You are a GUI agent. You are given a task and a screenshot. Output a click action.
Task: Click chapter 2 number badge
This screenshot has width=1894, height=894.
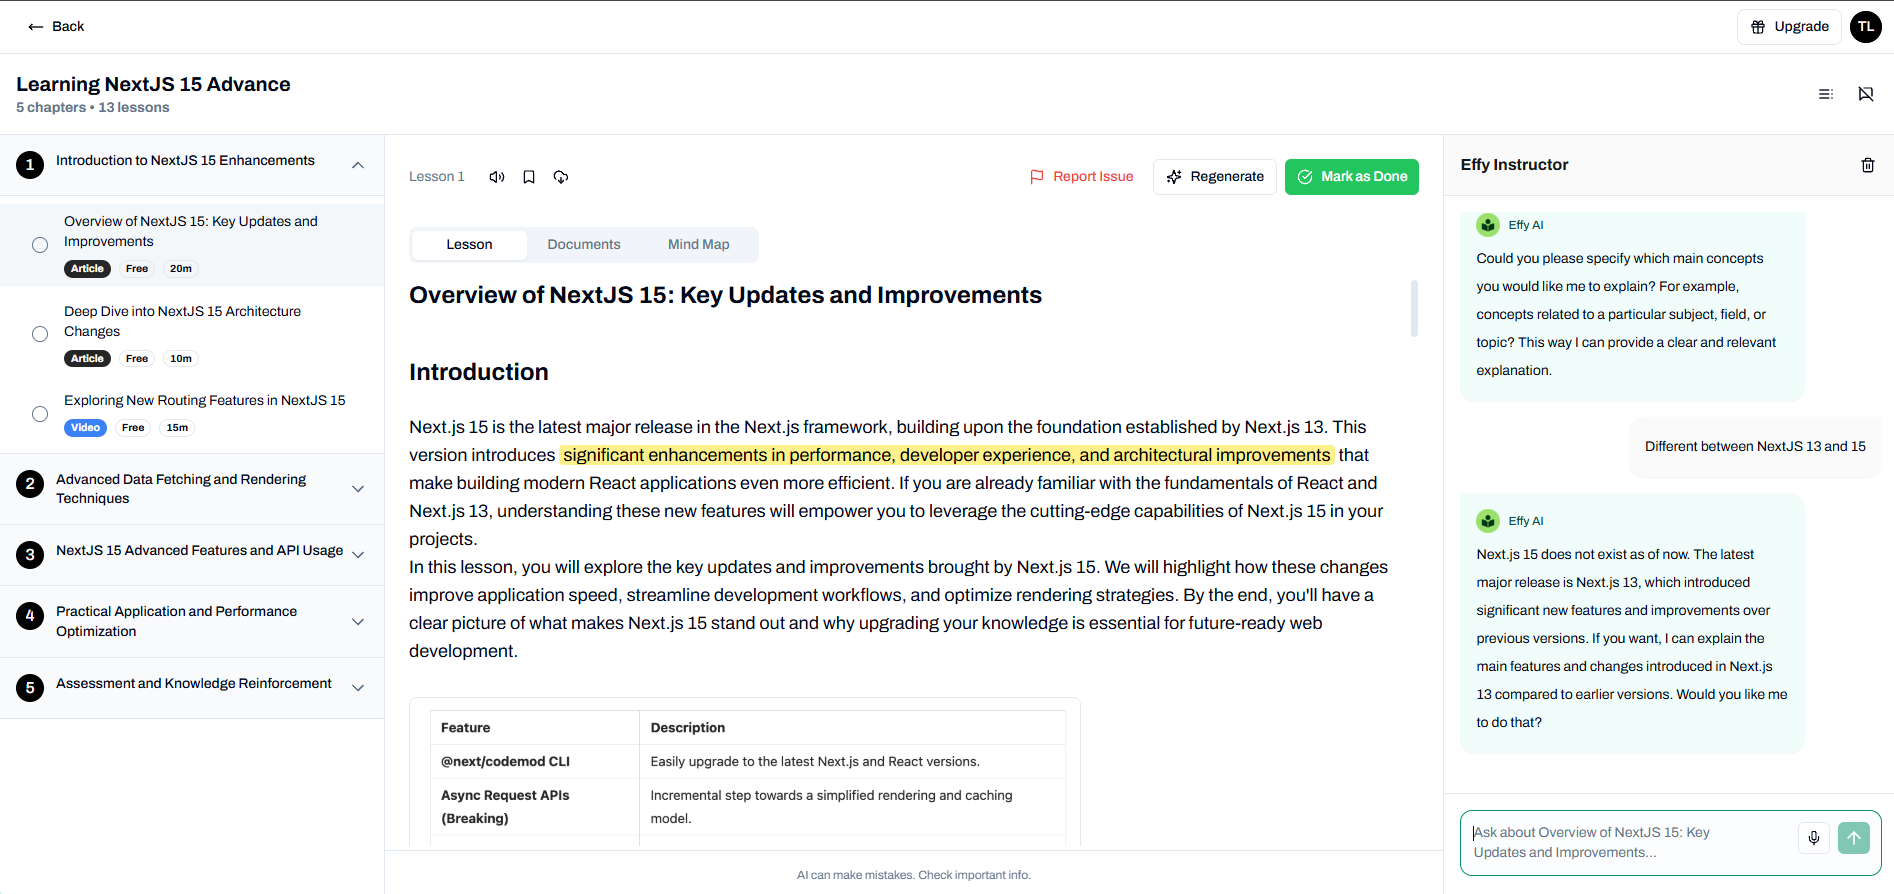click(x=30, y=484)
